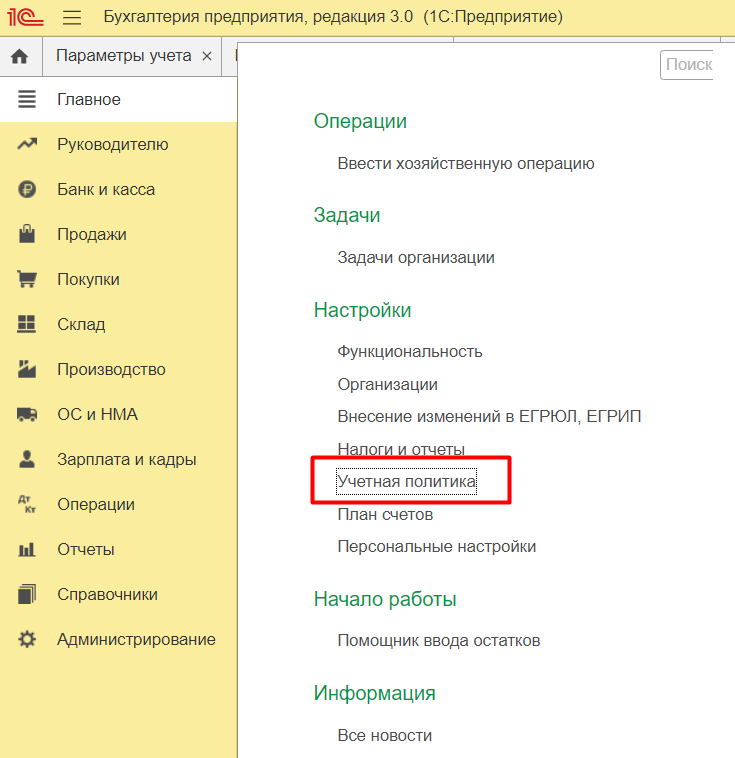Open Зарплата и кадры section
Image resolution: width=735 pixels, height=758 pixels.
[x=126, y=460]
